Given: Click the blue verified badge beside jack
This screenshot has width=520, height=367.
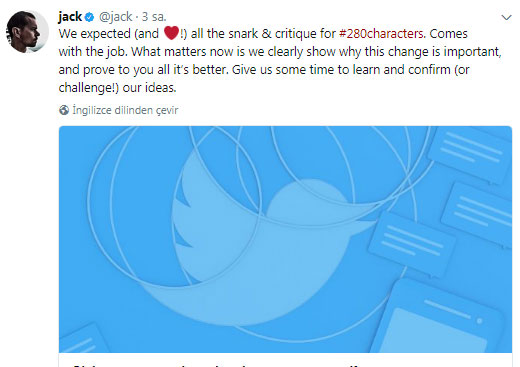Looking at the screenshot, I should click(x=89, y=17).
